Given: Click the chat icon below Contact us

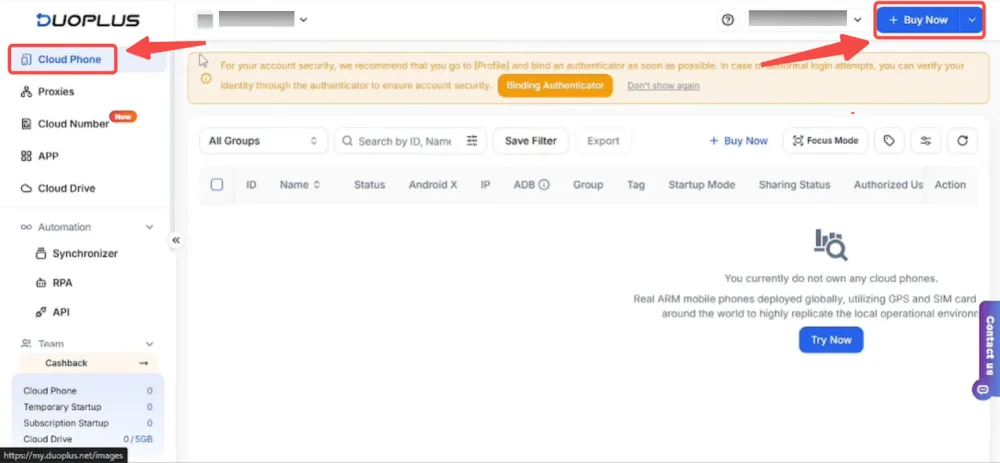Looking at the screenshot, I should click(x=982, y=389).
